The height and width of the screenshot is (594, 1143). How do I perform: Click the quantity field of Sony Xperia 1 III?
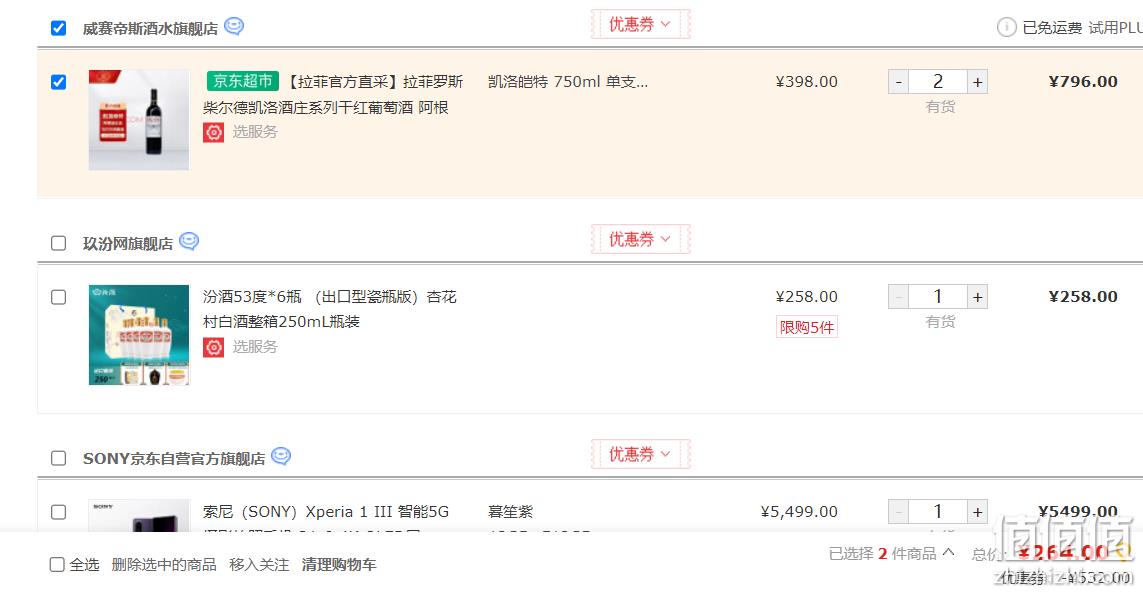[x=938, y=512]
